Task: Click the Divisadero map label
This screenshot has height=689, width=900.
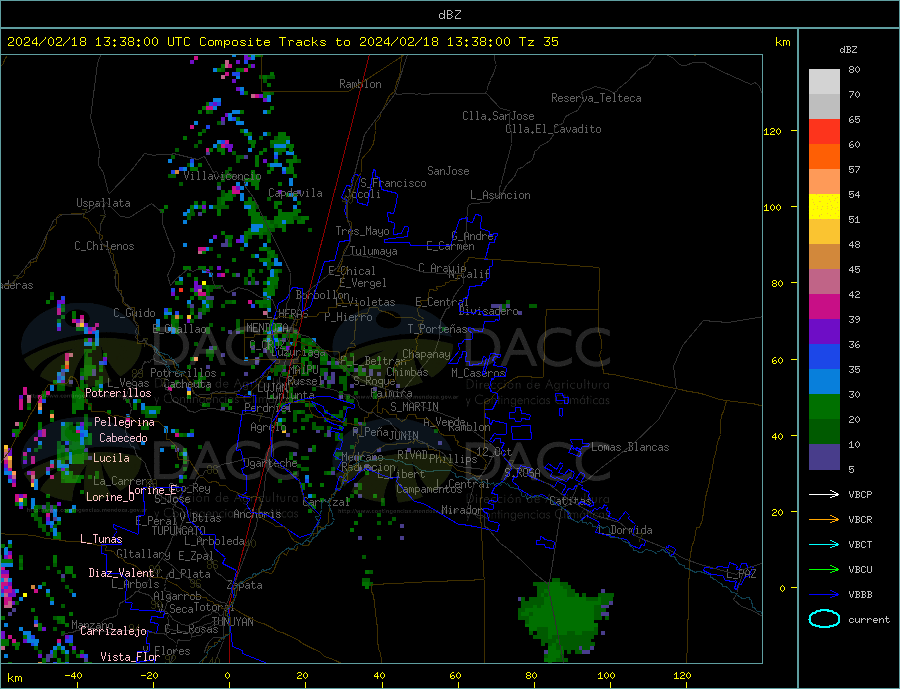Action: (x=488, y=311)
